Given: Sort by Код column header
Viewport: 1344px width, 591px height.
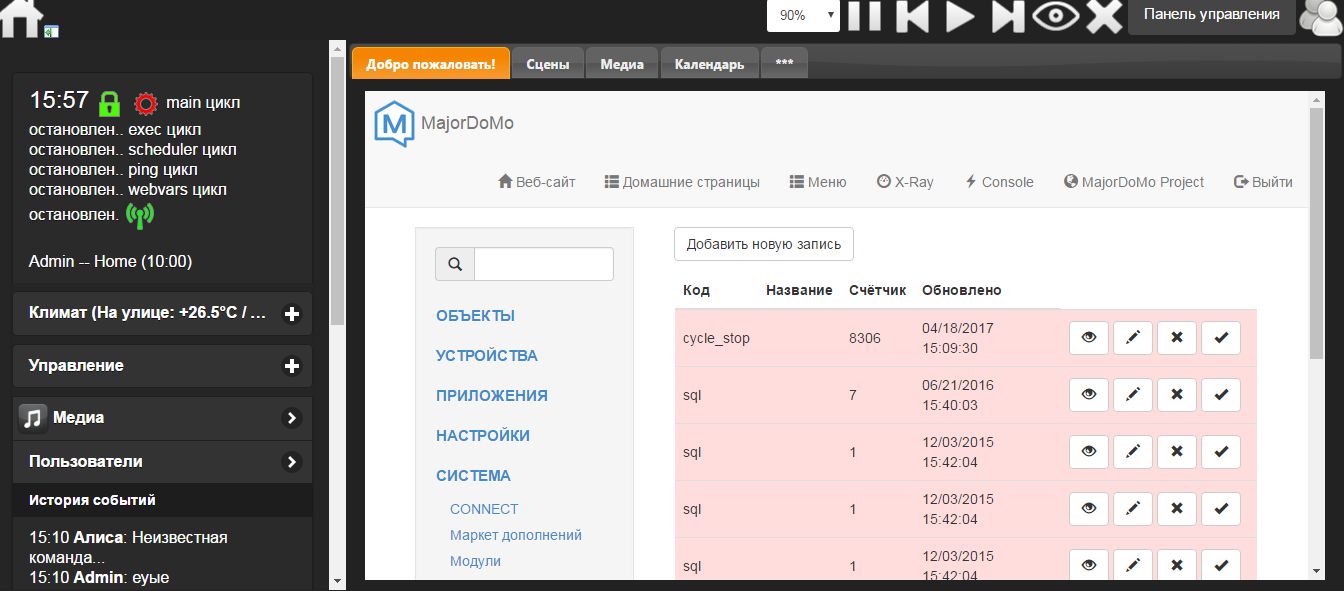Looking at the screenshot, I should point(696,290).
